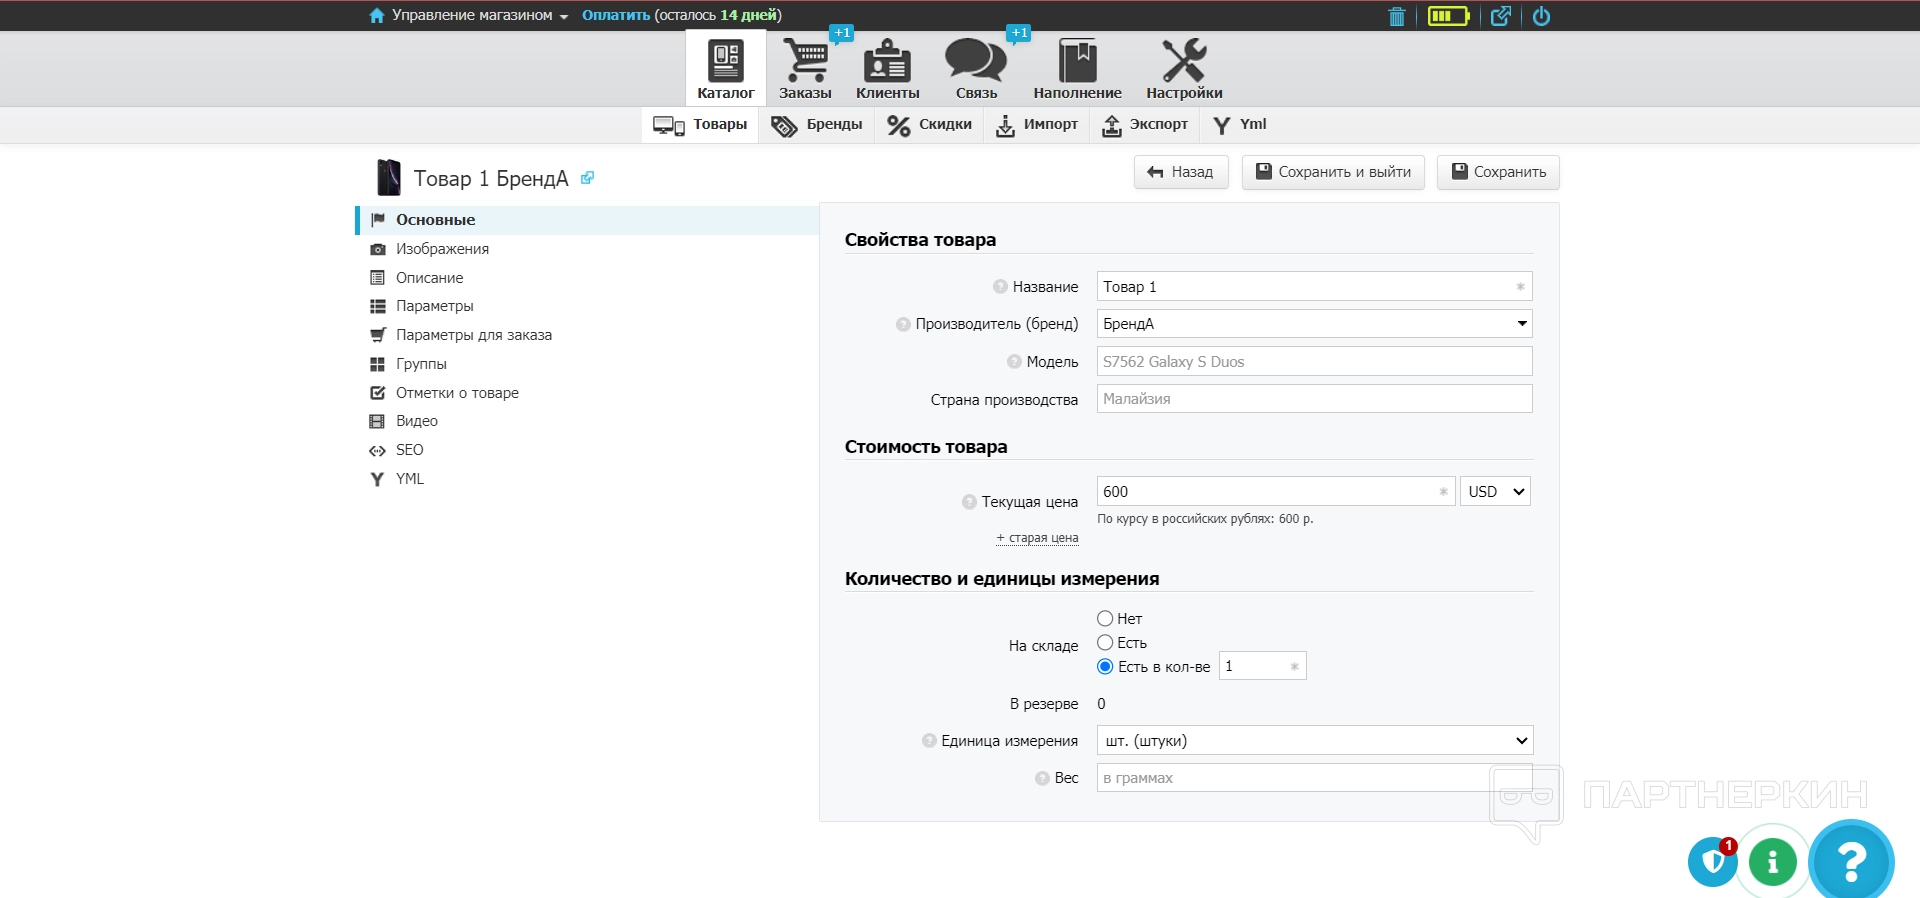The width and height of the screenshot is (1920, 898).
Task: Select the Есть в кол-ве radio button
Action: point(1105,667)
